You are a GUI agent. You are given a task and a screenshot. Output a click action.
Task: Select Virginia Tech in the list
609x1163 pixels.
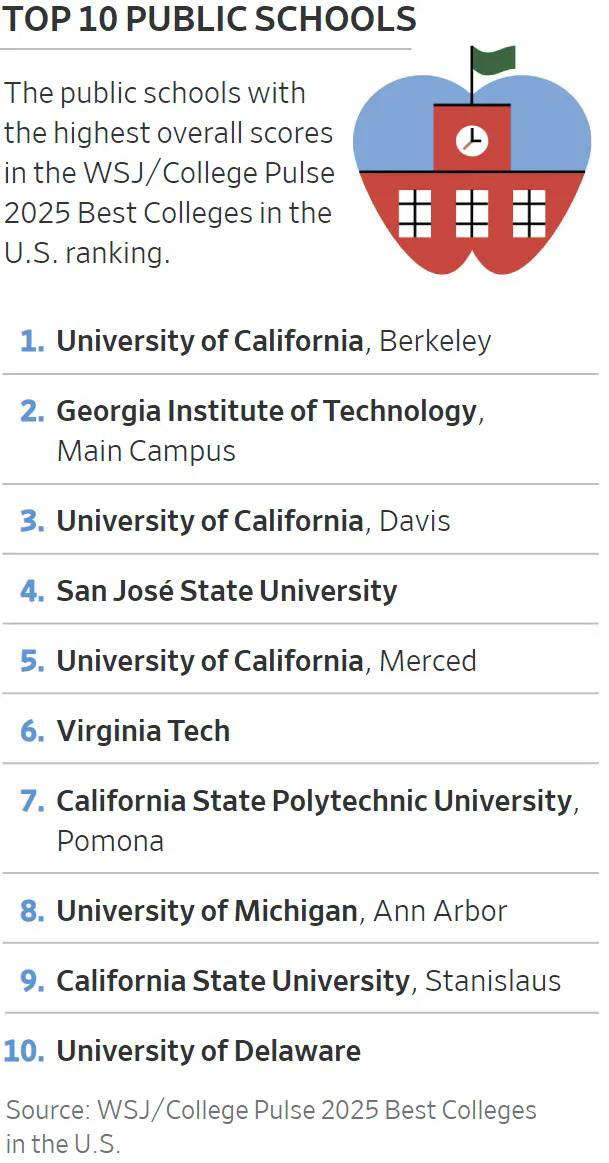click(x=143, y=731)
